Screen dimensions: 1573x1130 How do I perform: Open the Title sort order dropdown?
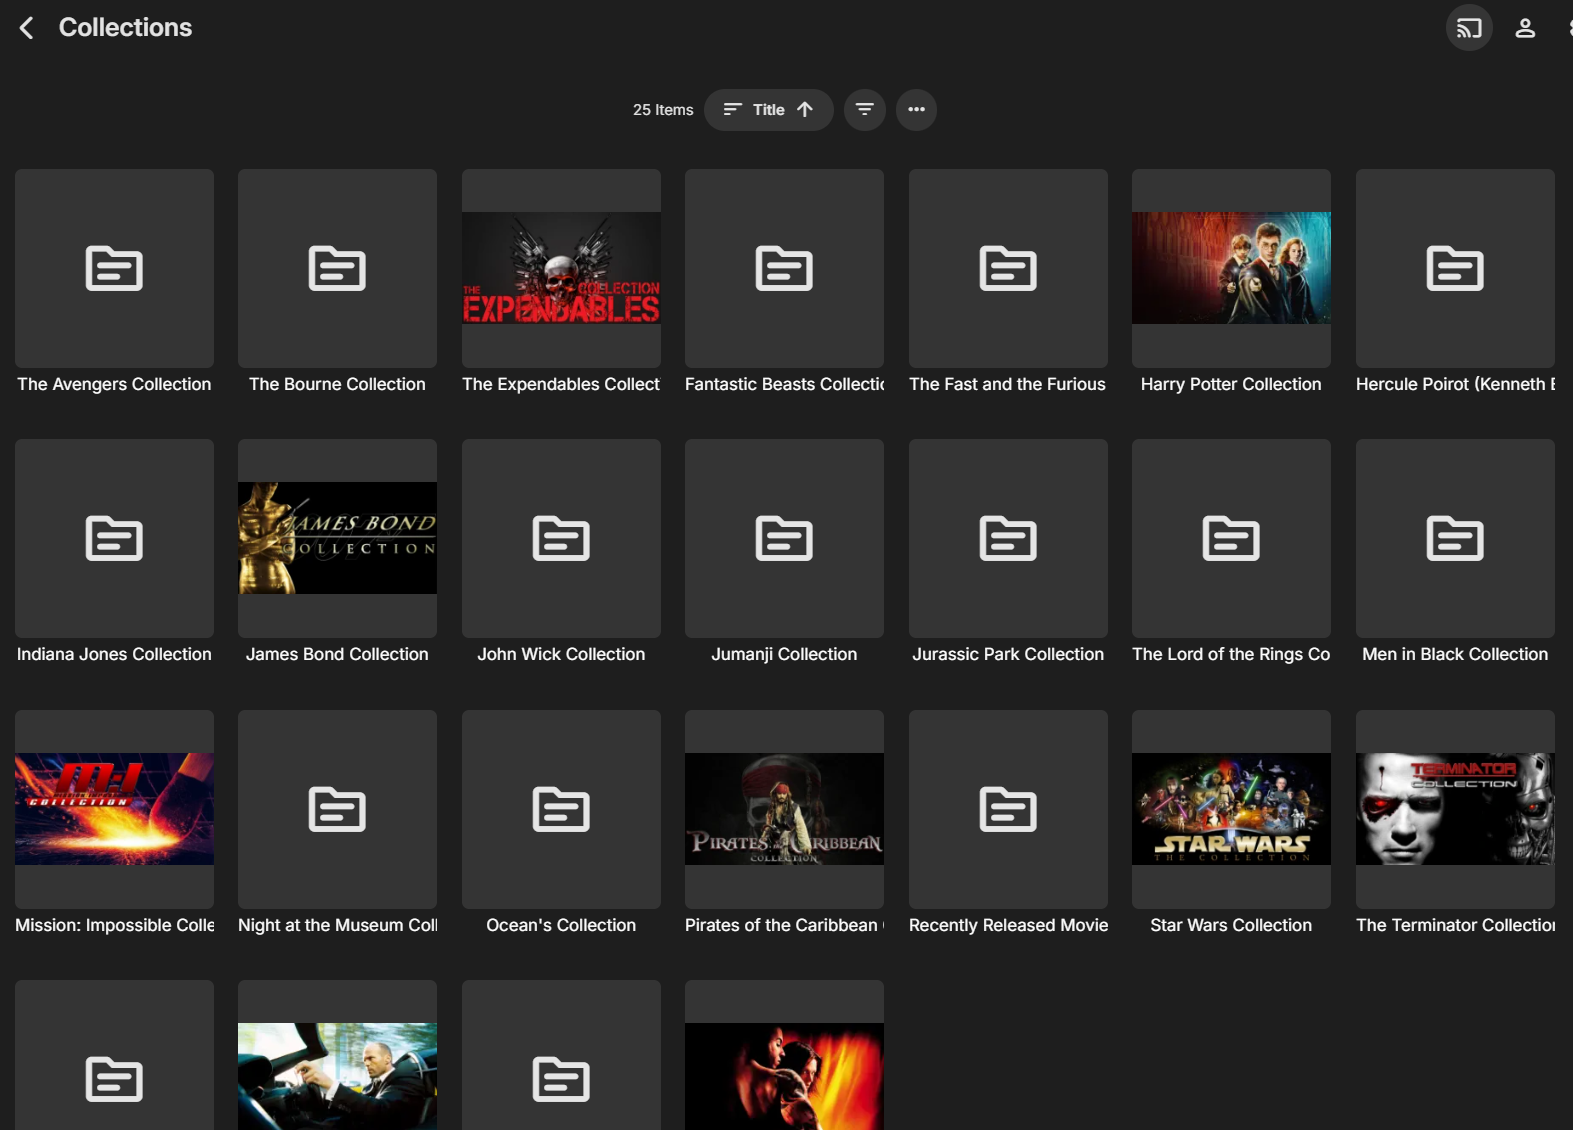pos(768,110)
